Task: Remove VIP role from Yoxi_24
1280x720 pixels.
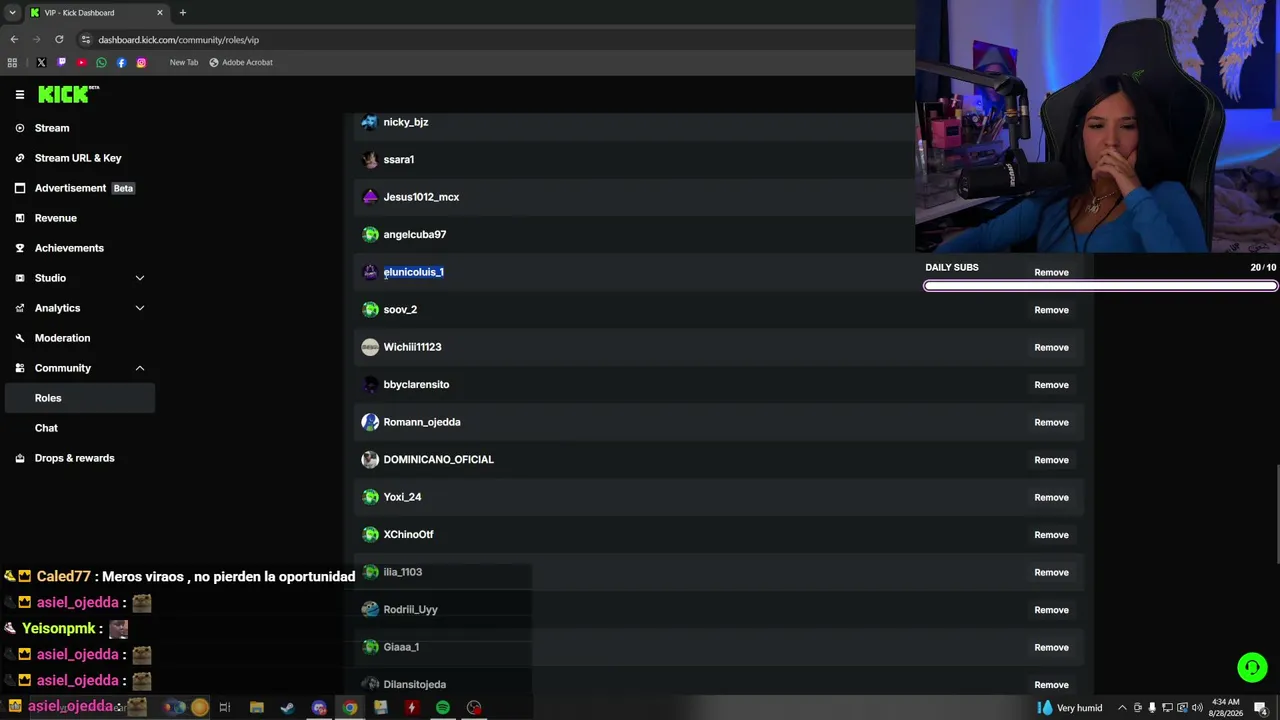Action: 1051,497
